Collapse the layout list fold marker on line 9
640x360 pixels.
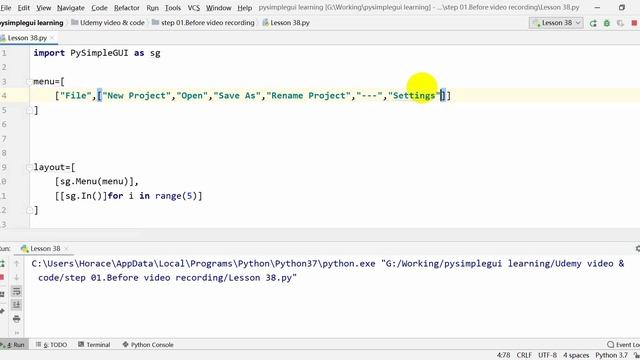tap(29, 167)
